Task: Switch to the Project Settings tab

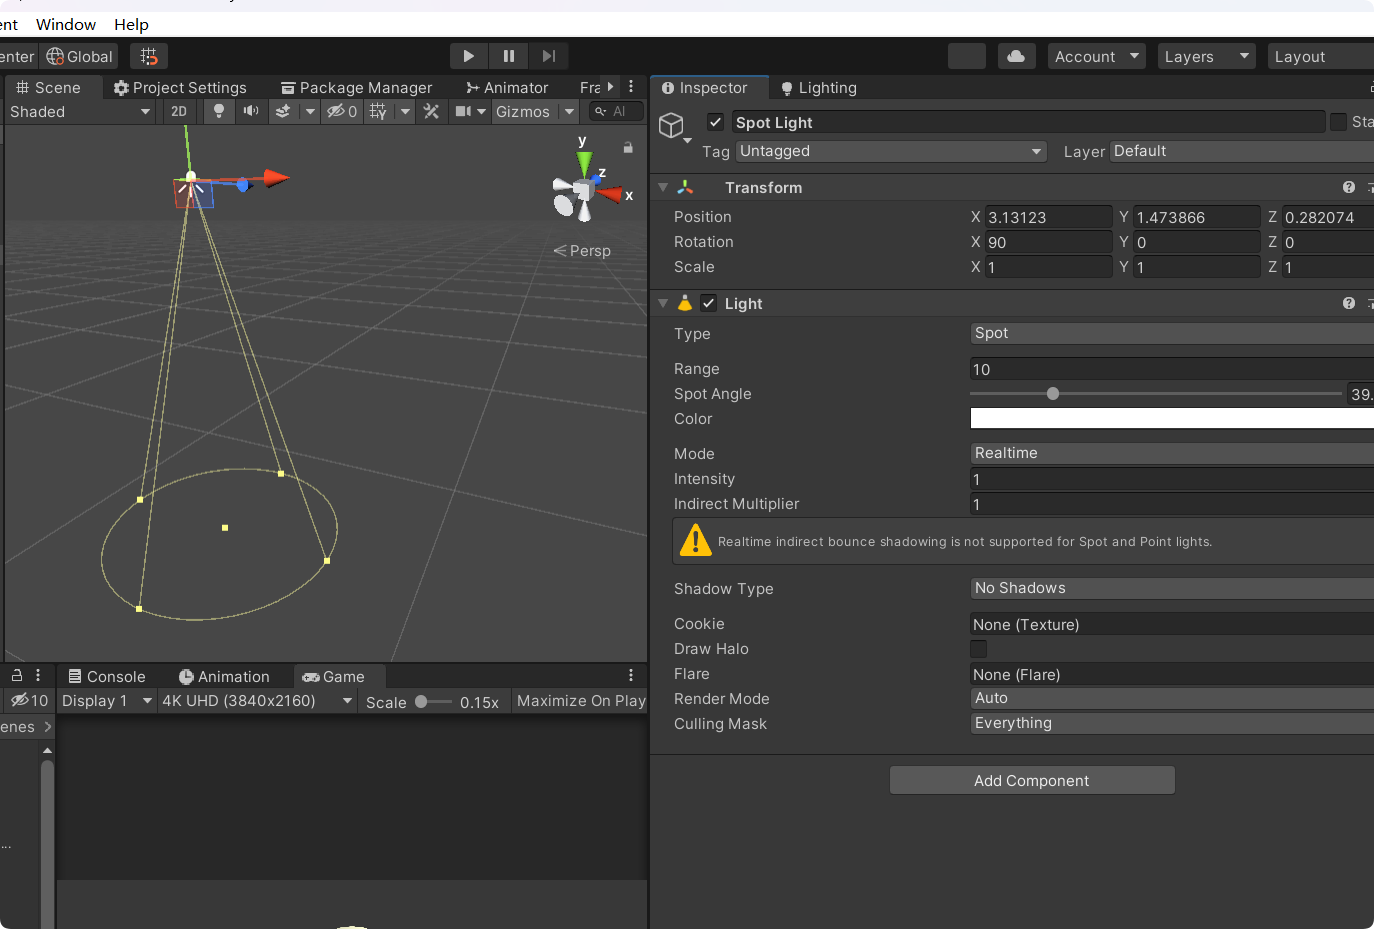Action: click(x=180, y=87)
